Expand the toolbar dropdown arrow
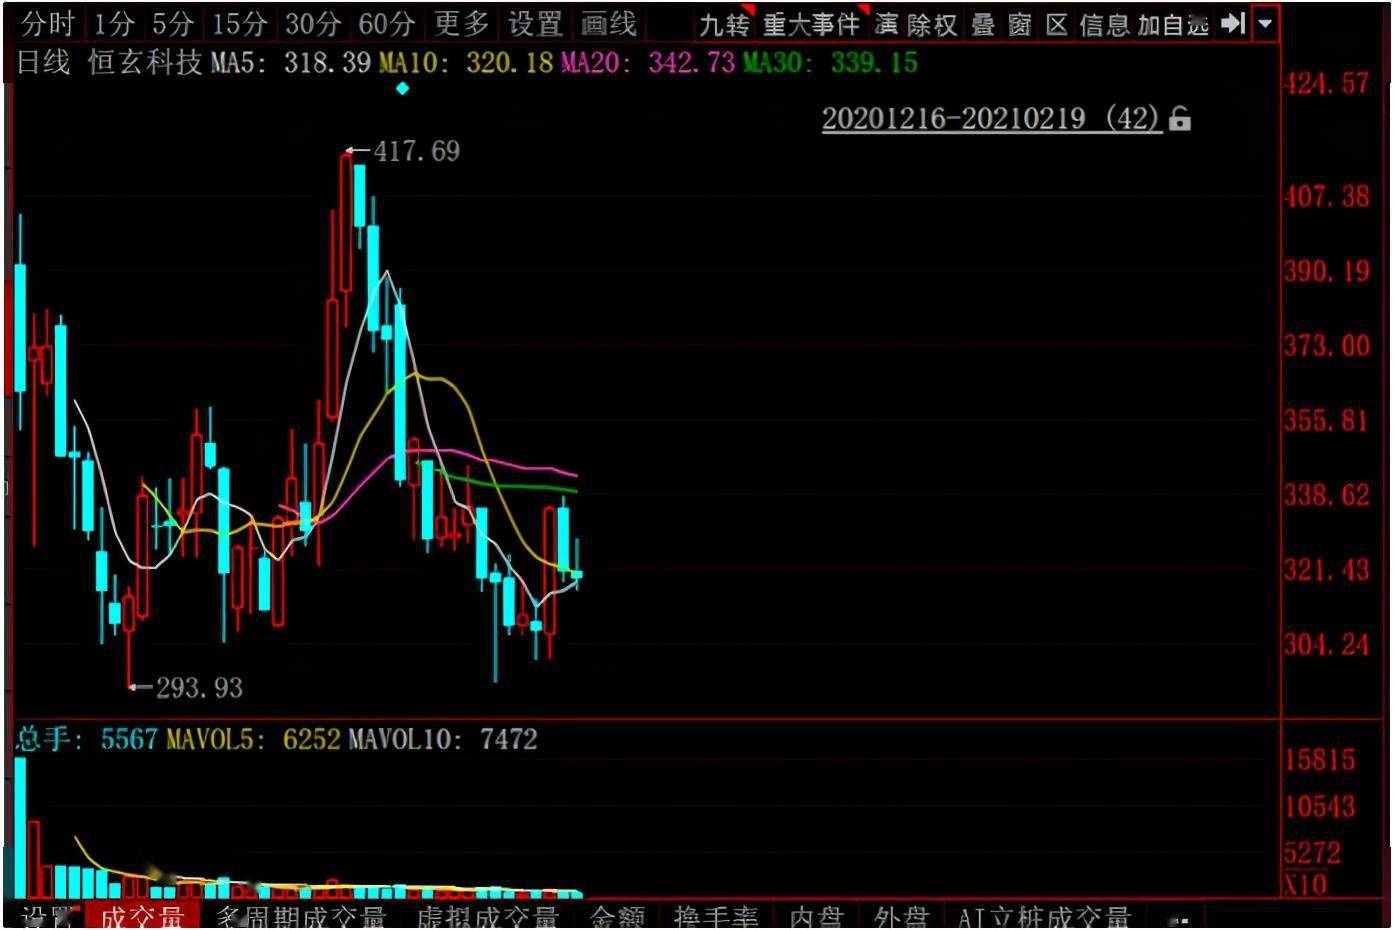The height and width of the screenshot is (930, 1394). pyautogui.click(x=1266, y=23)
